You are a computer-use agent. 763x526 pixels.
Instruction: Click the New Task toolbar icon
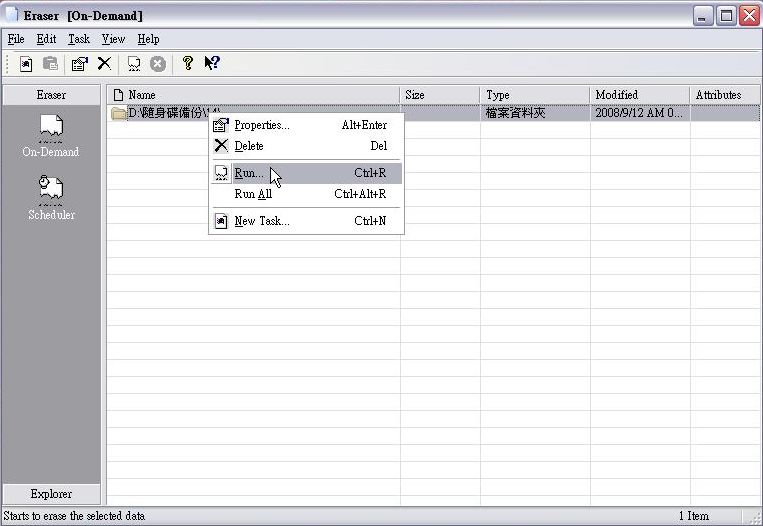pyautogui.click(x=26, y=64)
